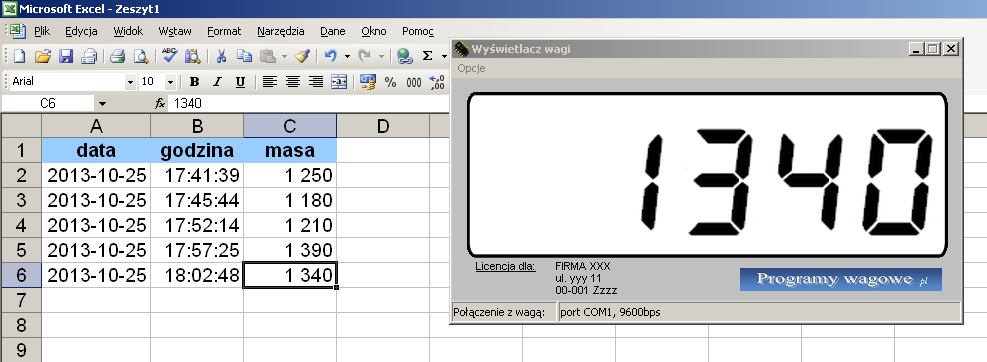Activate the Format Painter brush
The width and height of the screenshot is (987, 362).
pyautogui.click(x=302, y=56)
